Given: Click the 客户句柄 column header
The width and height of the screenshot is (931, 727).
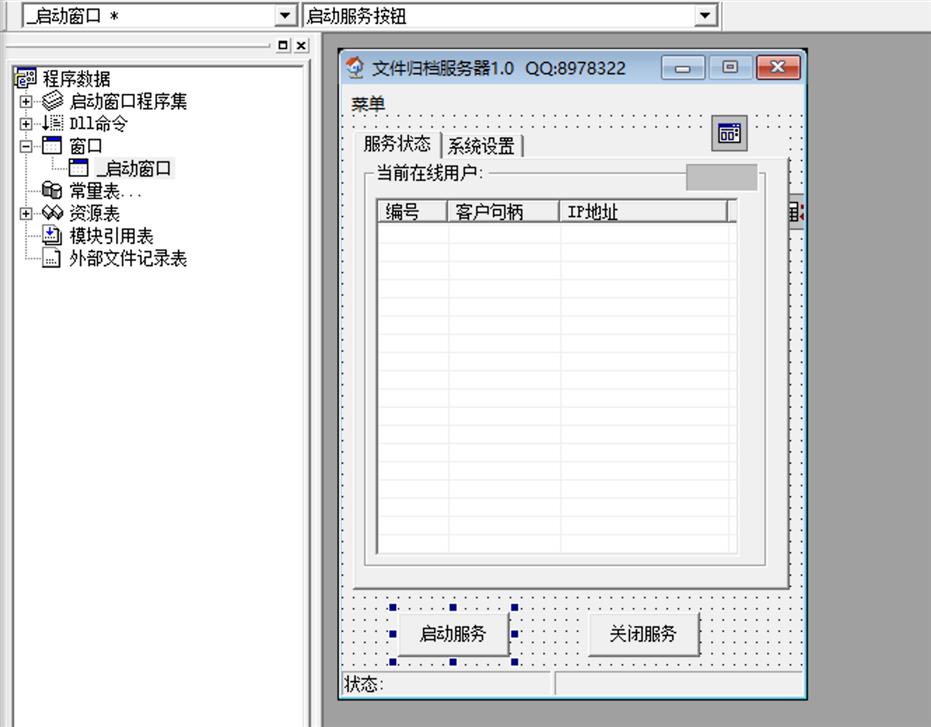Looking at the screenshot, I should click(503, 211).
